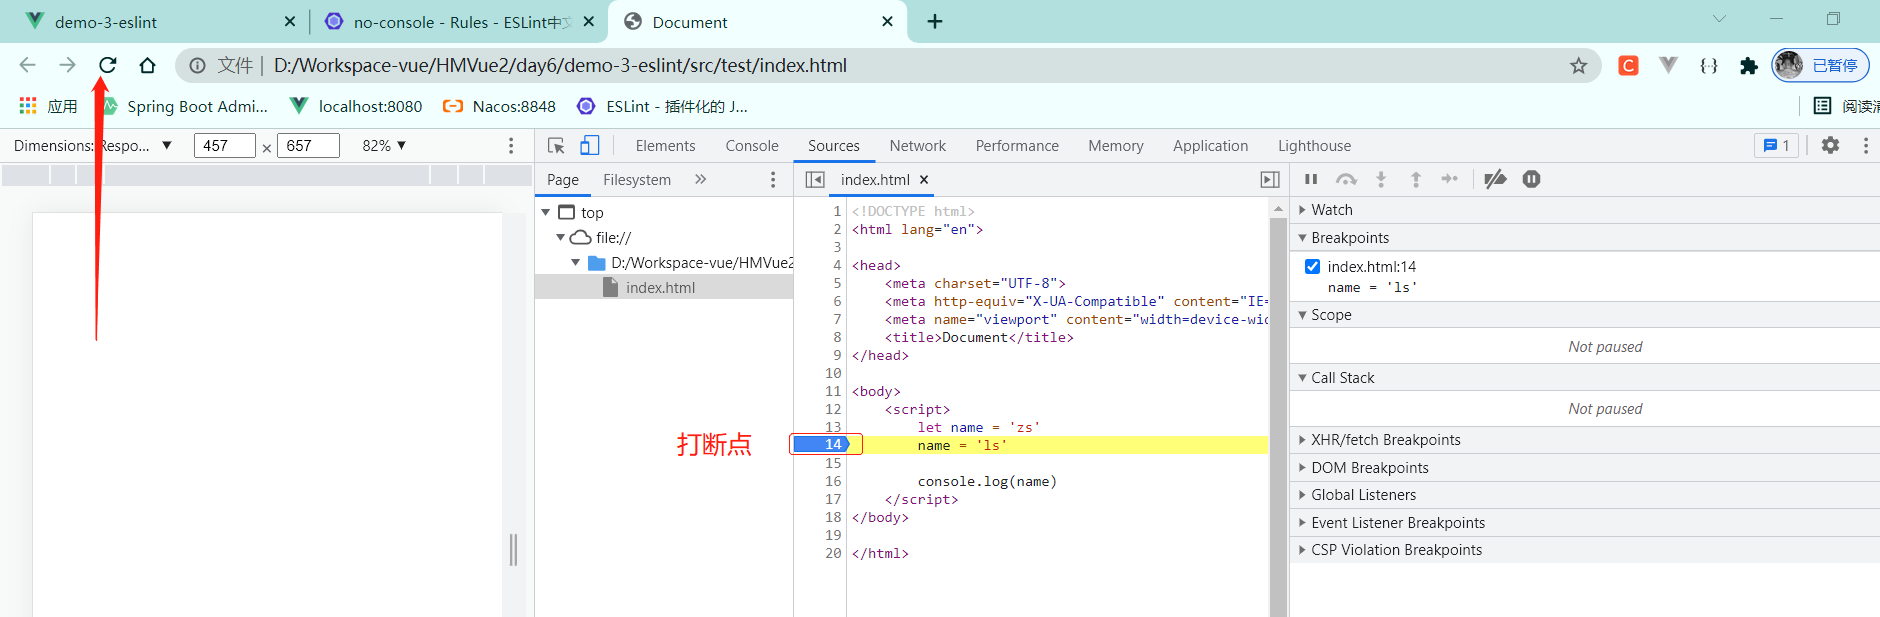Toggle the device toolbar icon
This screenshot has height=617, width=1880.
590,146
